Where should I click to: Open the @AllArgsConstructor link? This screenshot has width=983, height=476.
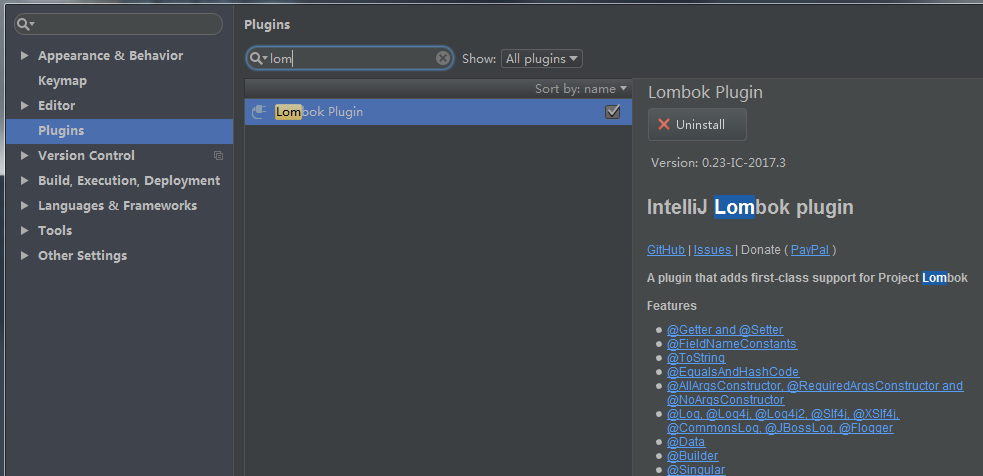(815, 393)
